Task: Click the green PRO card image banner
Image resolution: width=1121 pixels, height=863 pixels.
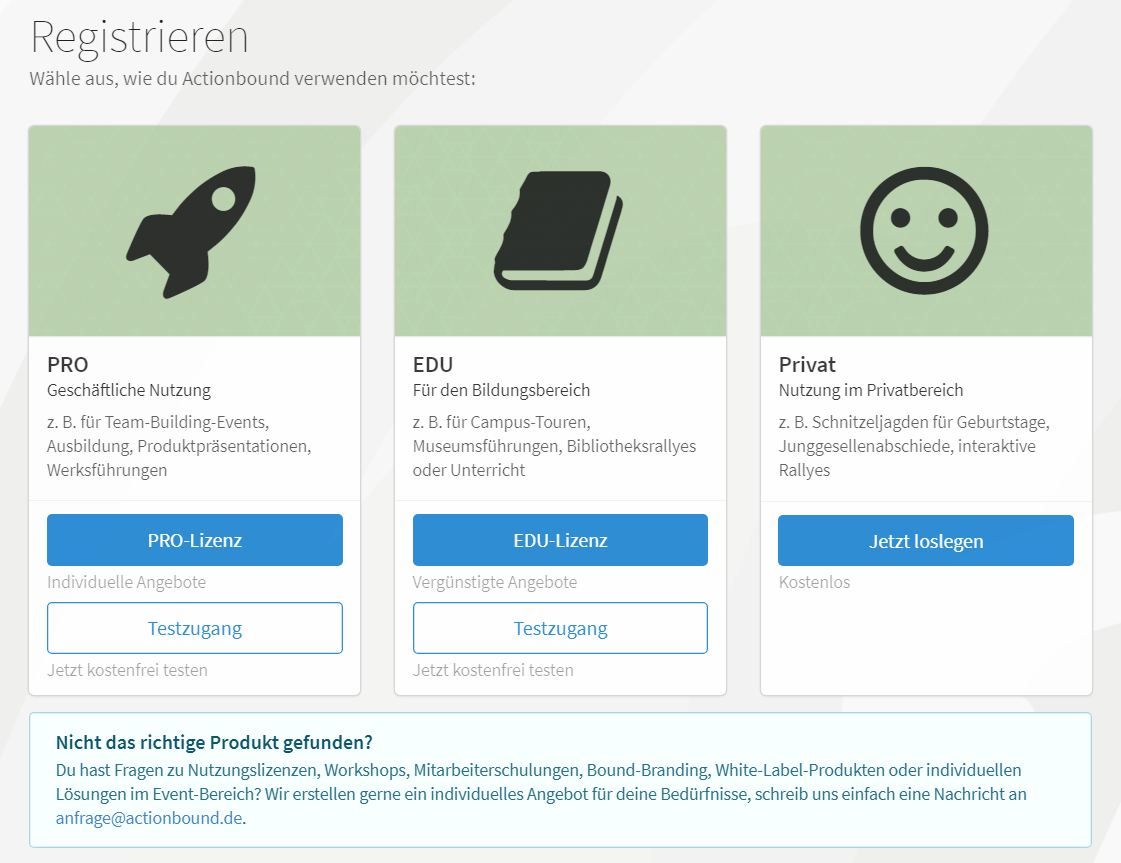Action: point(194,231)
